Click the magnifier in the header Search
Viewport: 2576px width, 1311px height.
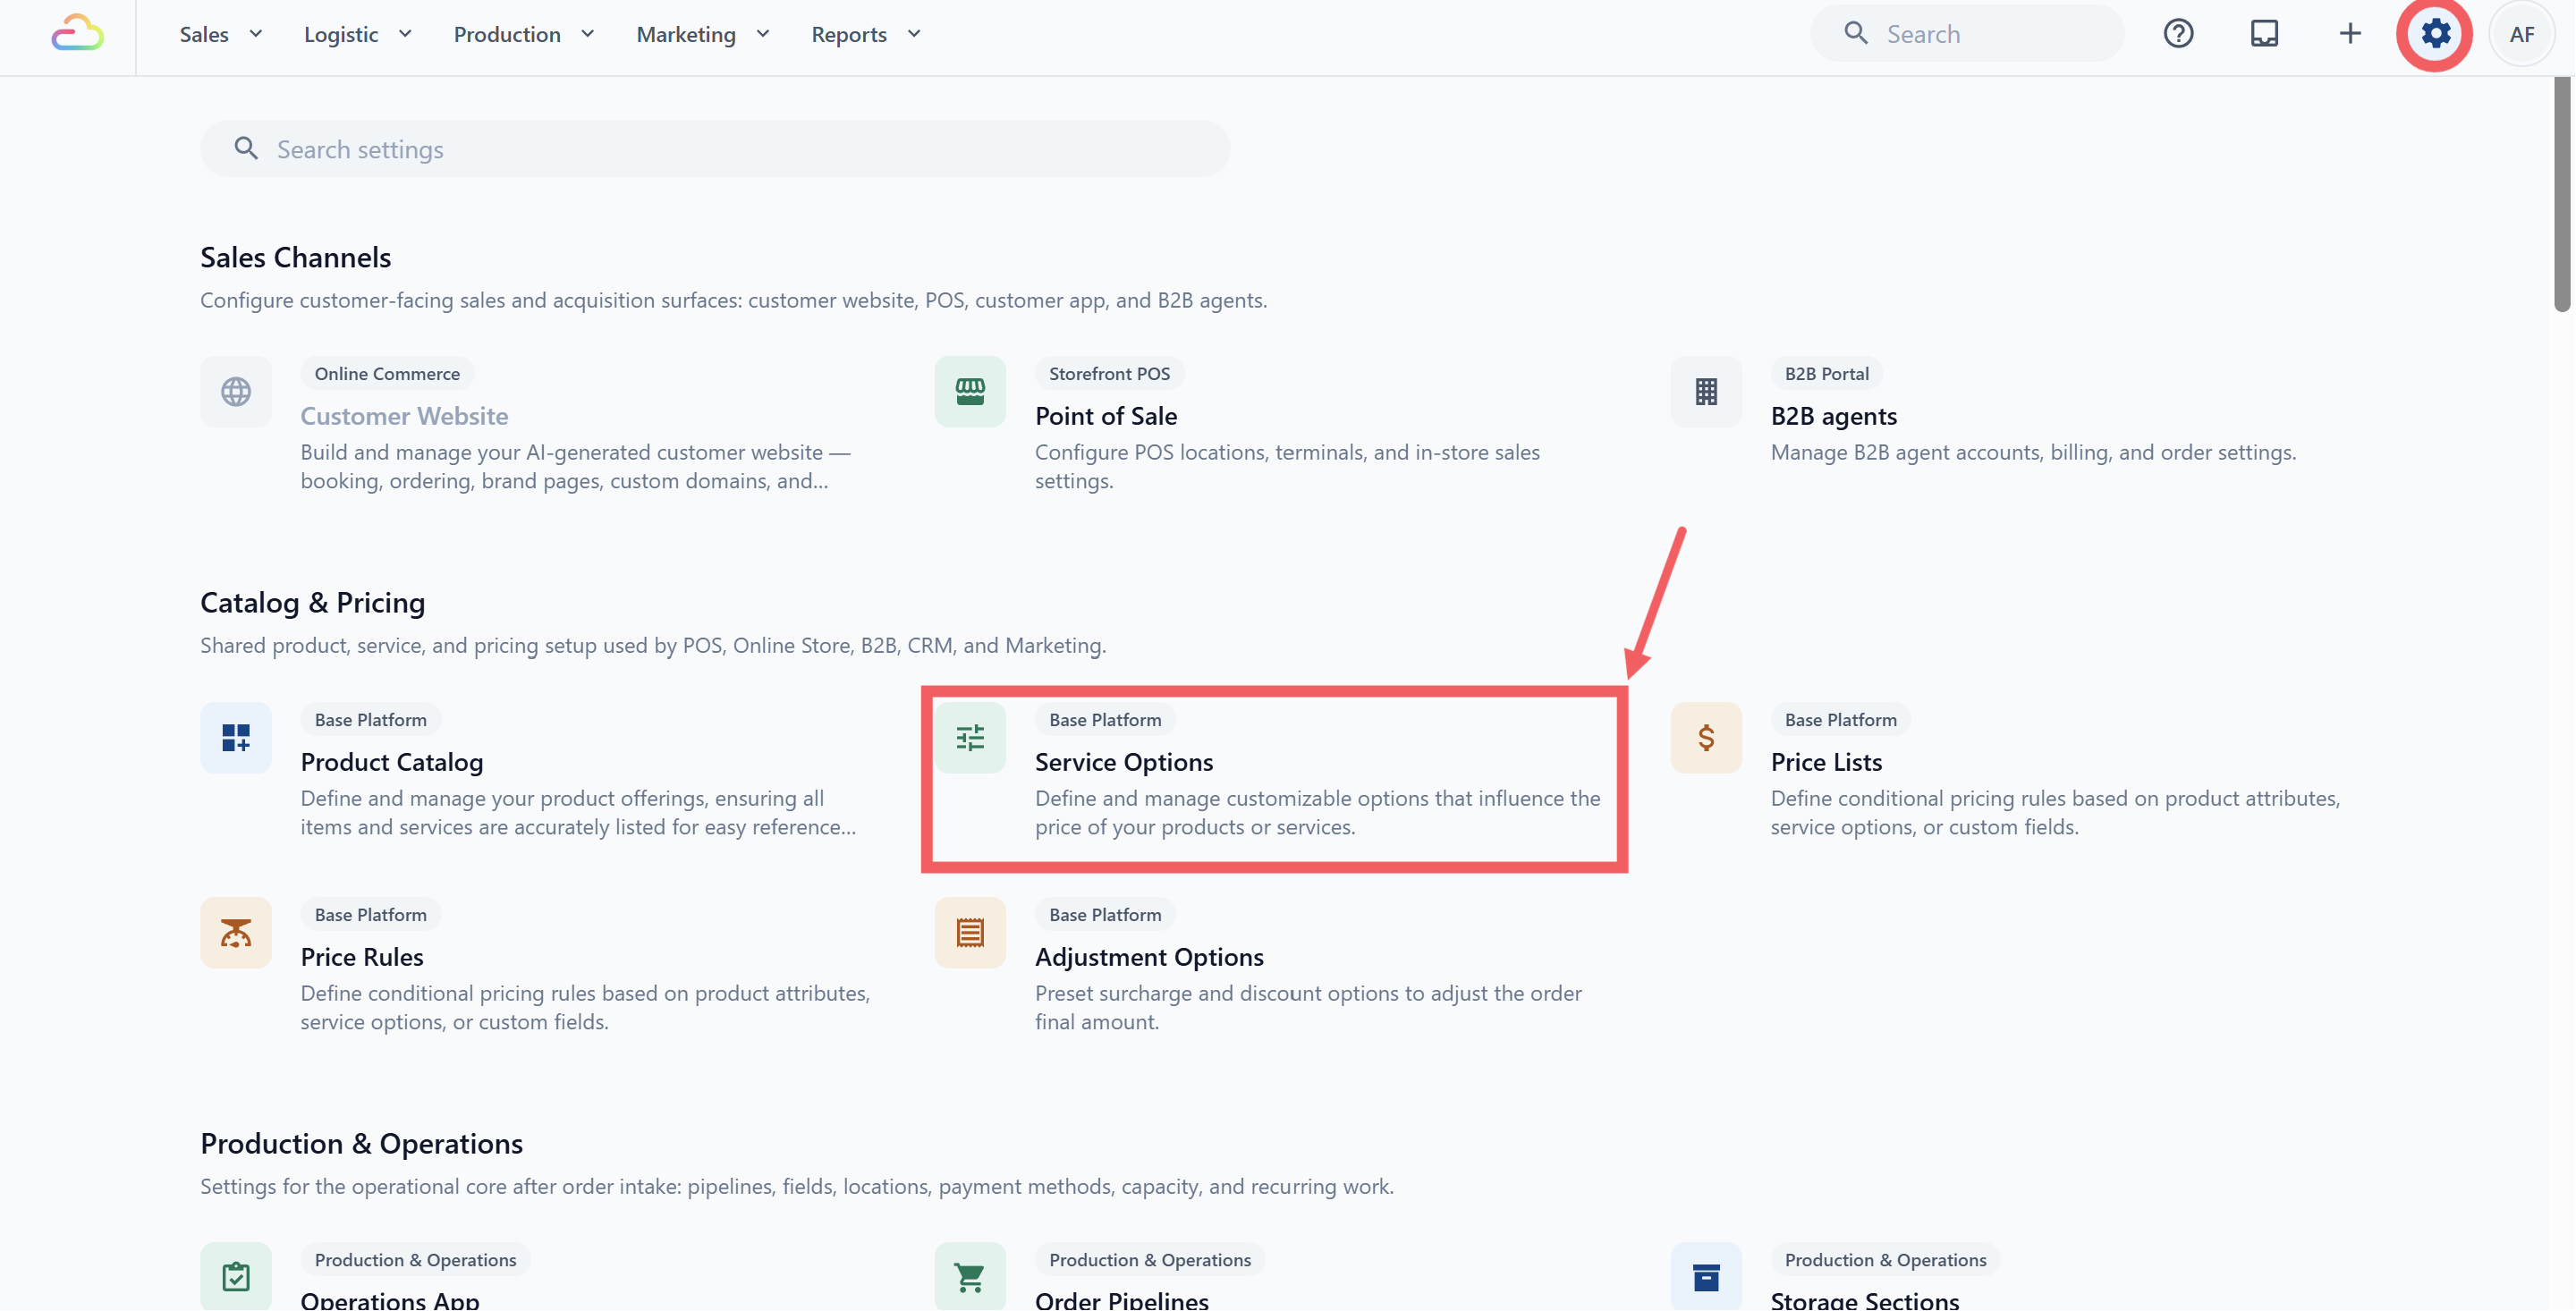1856,33
